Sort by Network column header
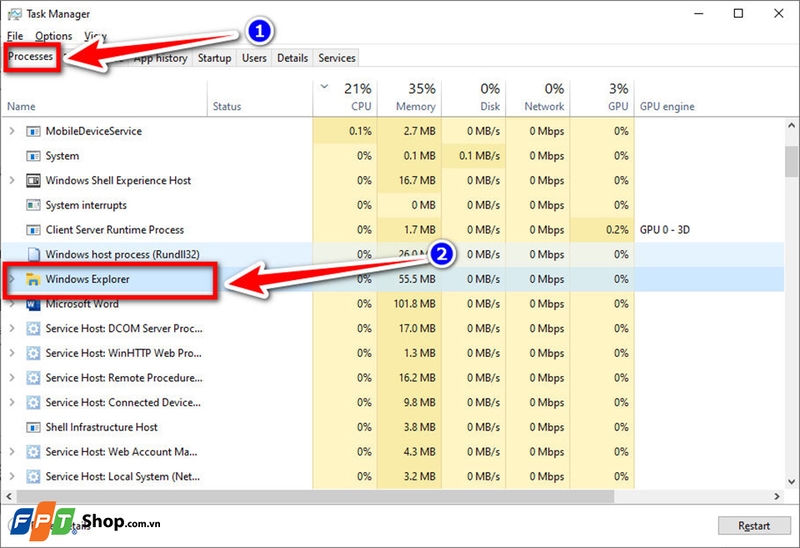 tap(538, 98)
